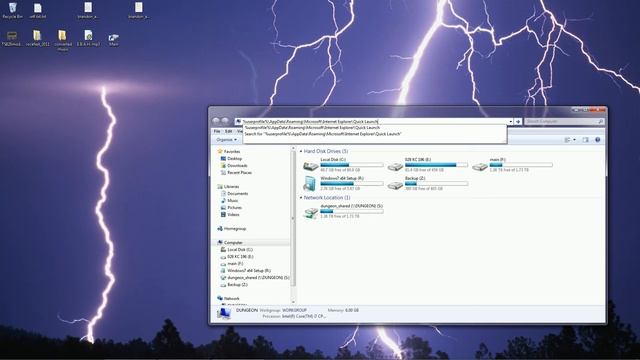Select the converted music folder on desktop
This screenshot has width=640, height=360.
62,40
